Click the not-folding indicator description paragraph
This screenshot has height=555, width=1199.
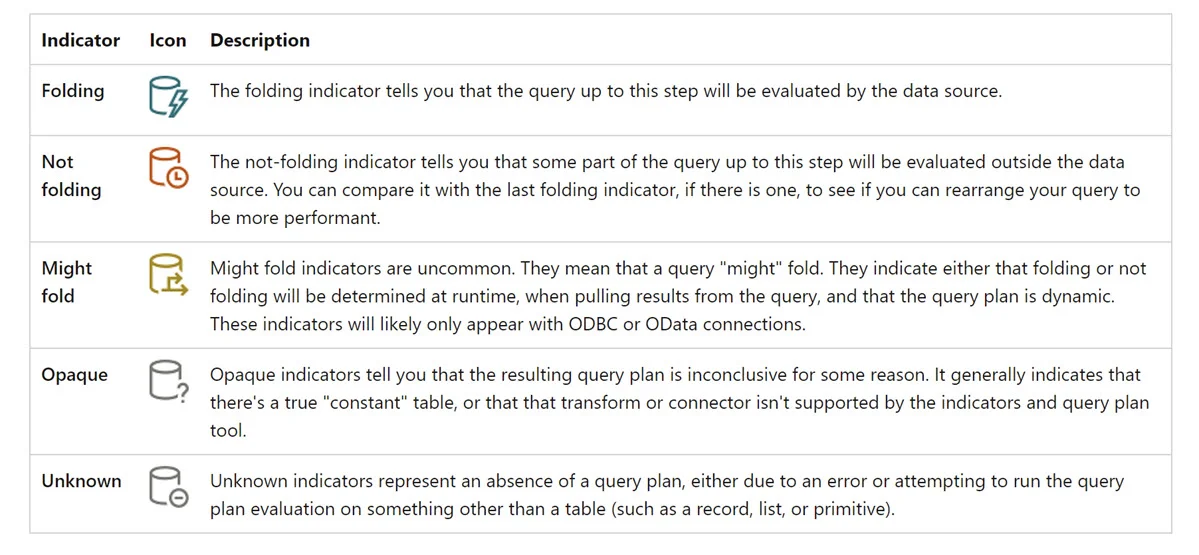pos(675,190)
